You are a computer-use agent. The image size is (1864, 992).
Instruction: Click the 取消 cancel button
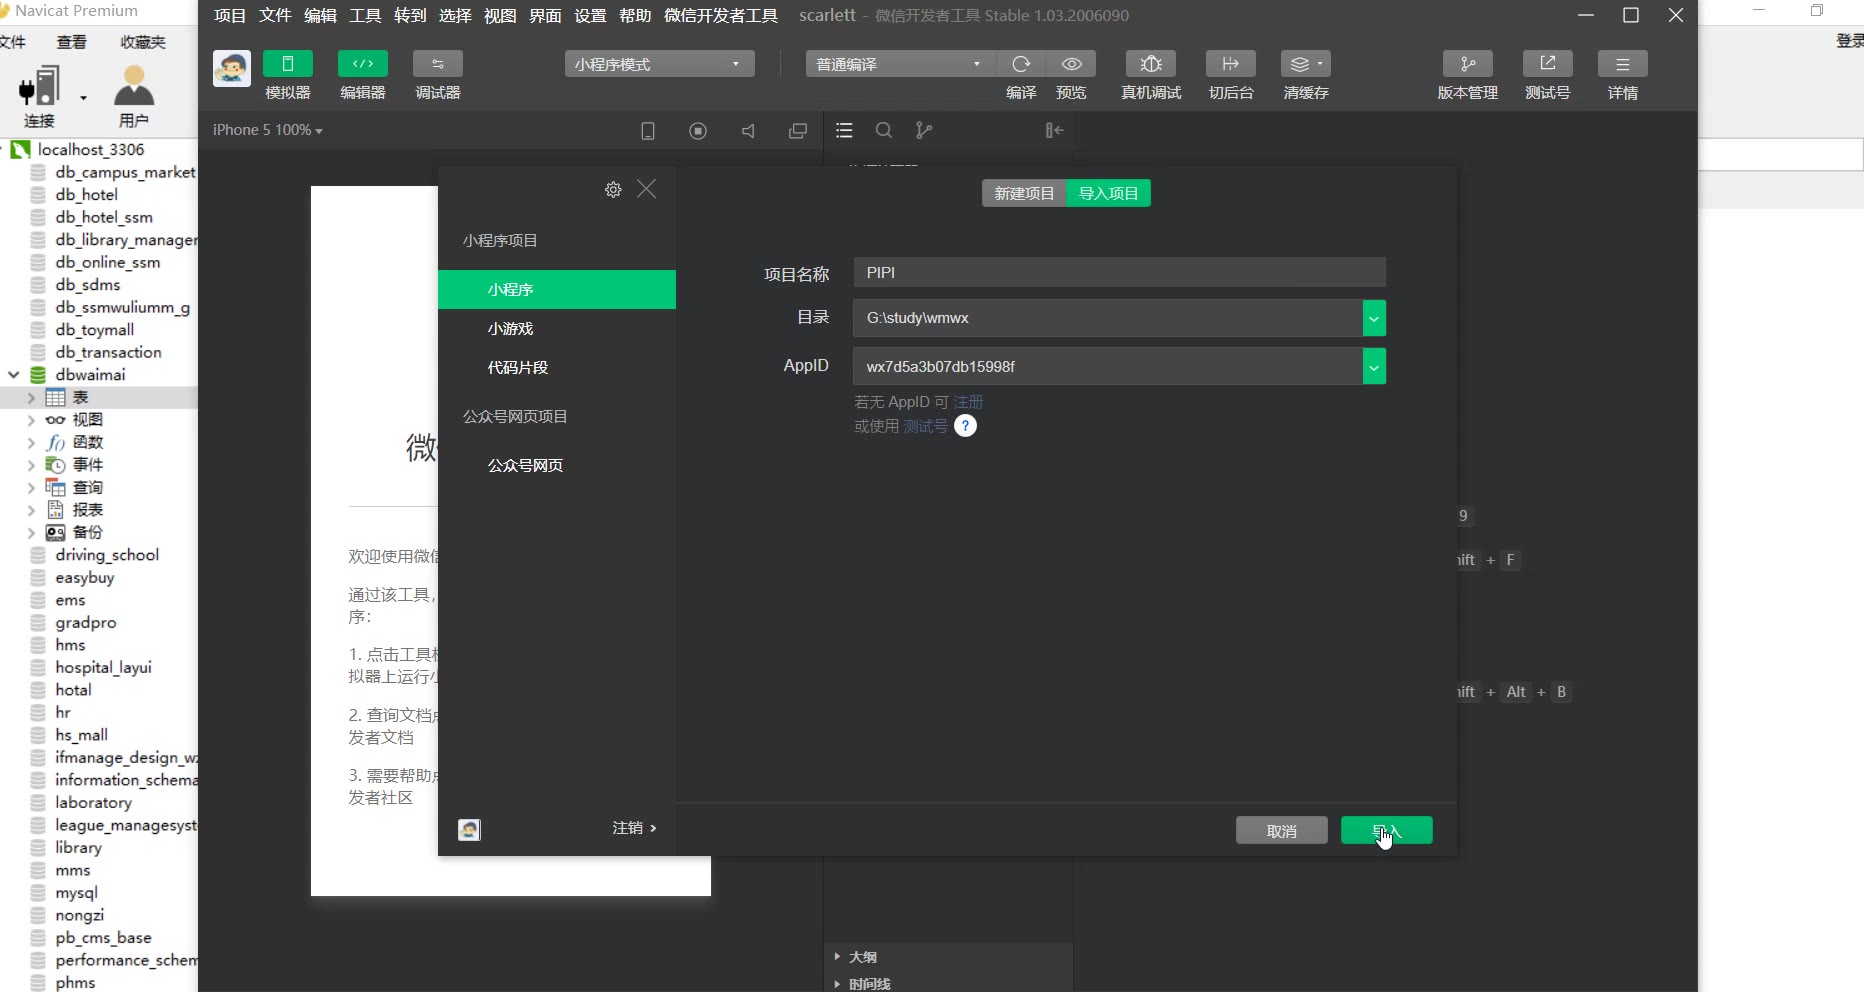click(x=1281, y=831)
